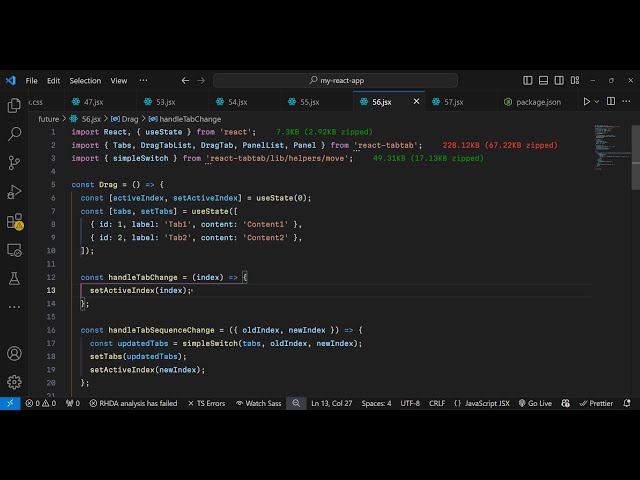Open the Selection menu
This screenshot has height=480, width=640.
[x=85, y=80]
